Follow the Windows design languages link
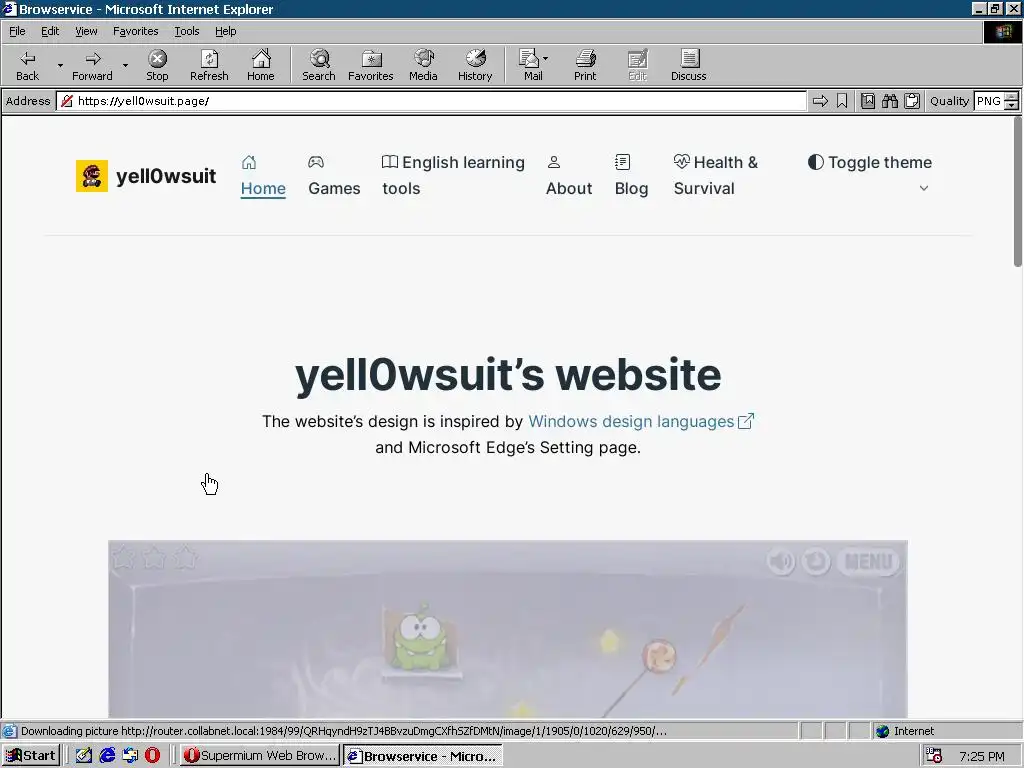The image size is (1024, 768). pos(641,421)
